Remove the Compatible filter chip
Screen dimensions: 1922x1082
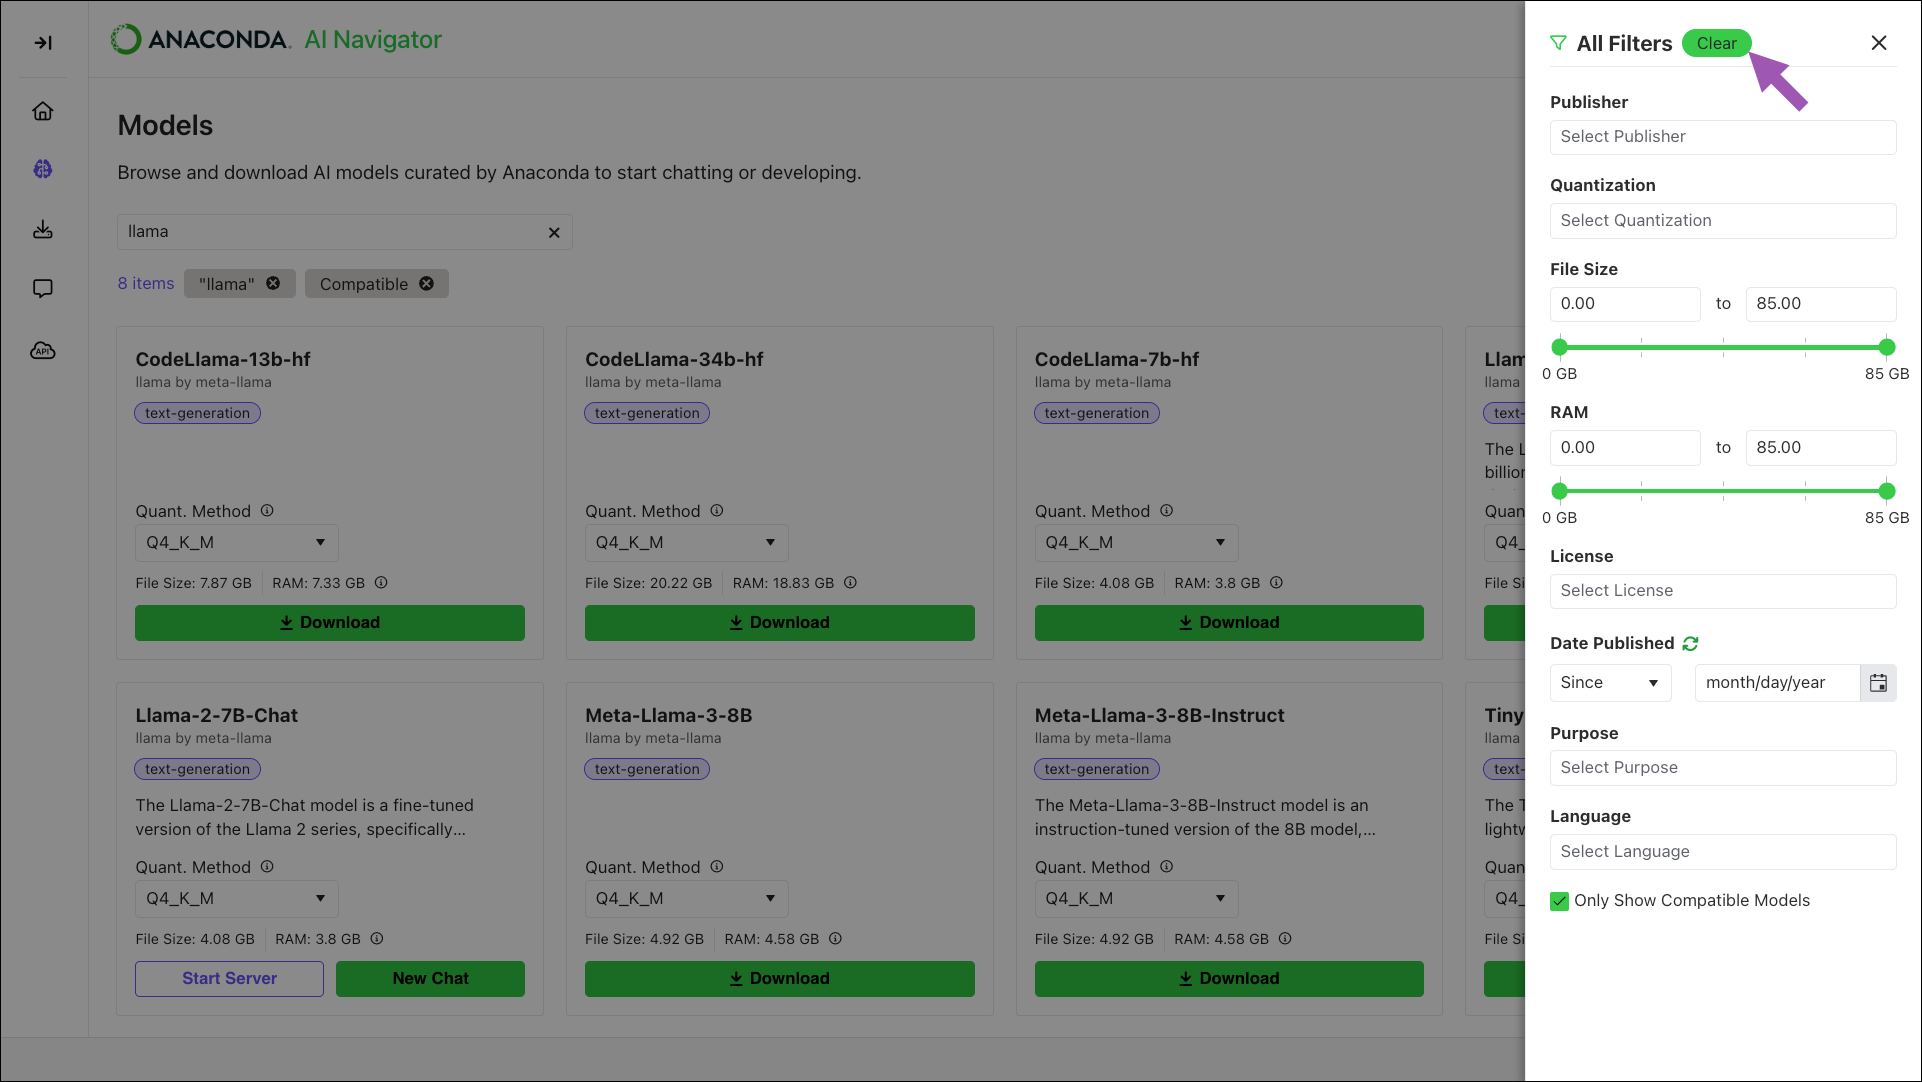pyautogui.click(x=427, y=283)
